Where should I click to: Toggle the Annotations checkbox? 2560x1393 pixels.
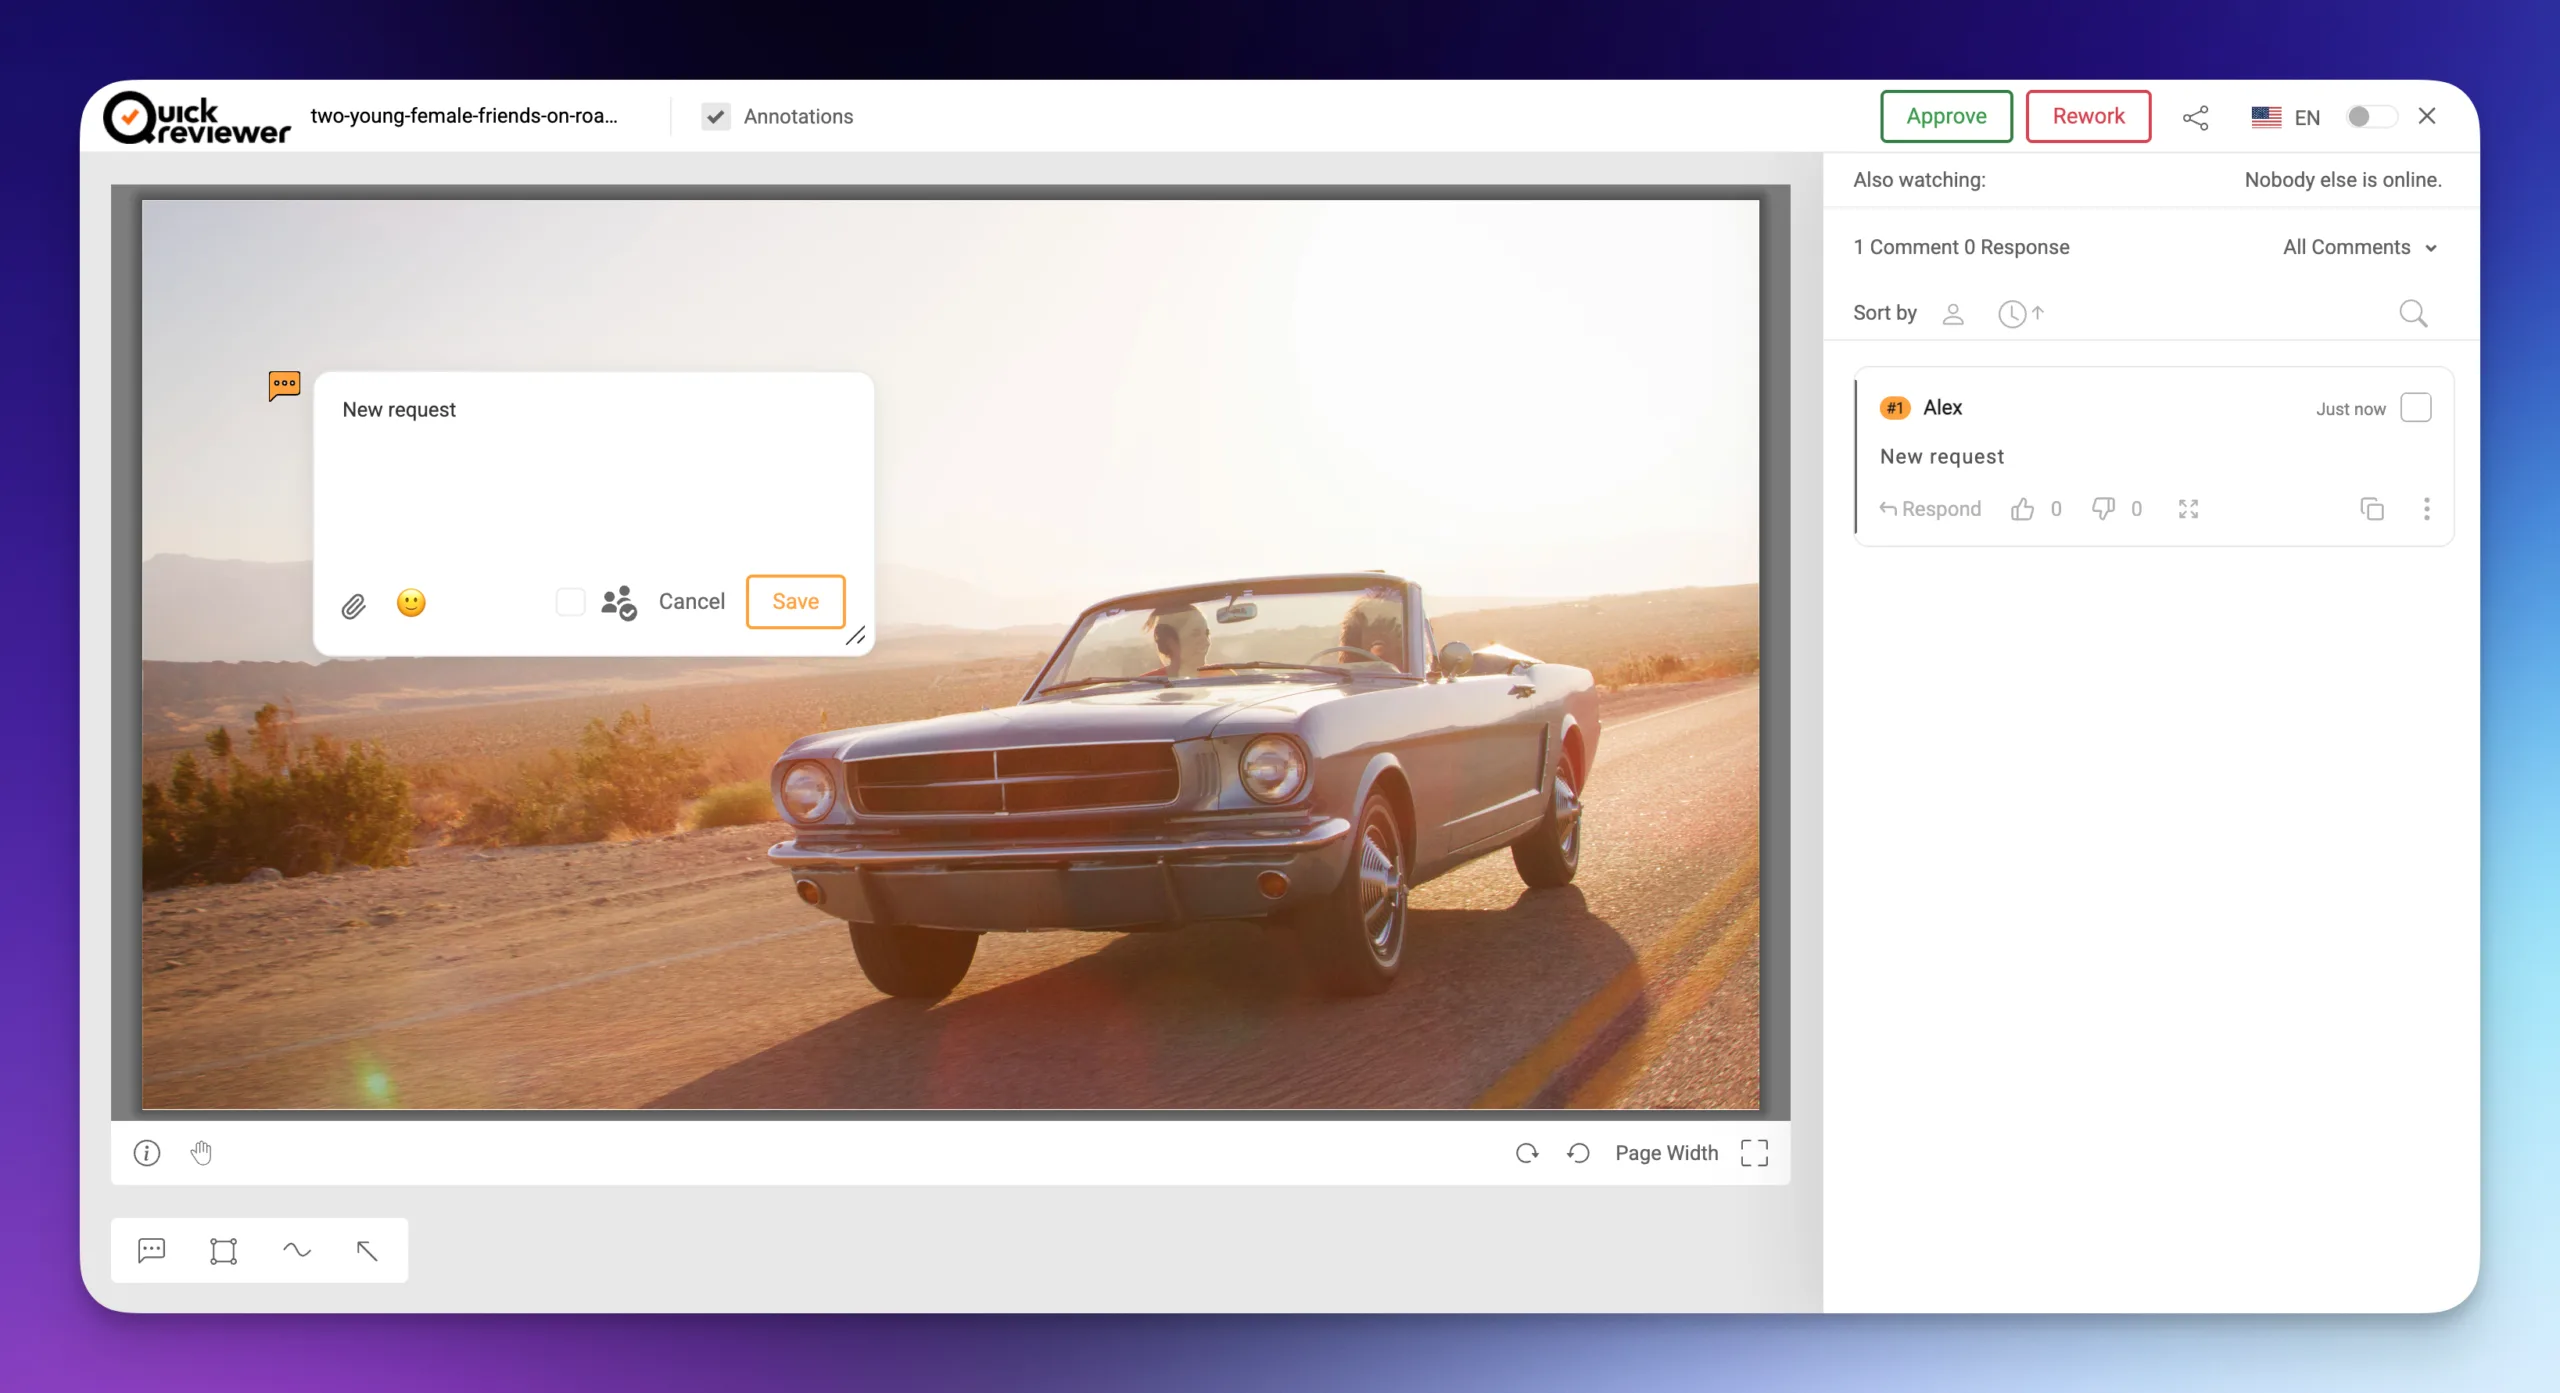click(716, 117)
